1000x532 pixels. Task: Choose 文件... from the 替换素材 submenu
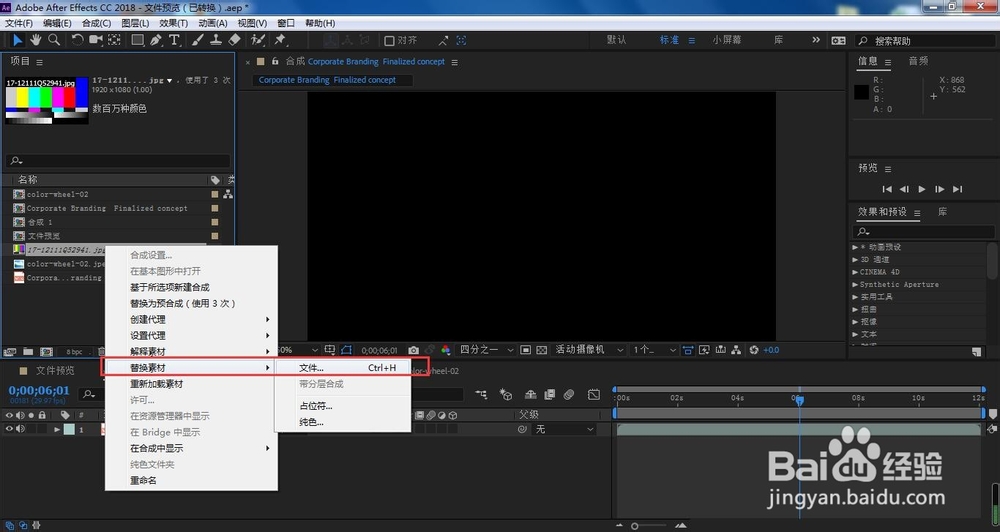tap(342, 368)
